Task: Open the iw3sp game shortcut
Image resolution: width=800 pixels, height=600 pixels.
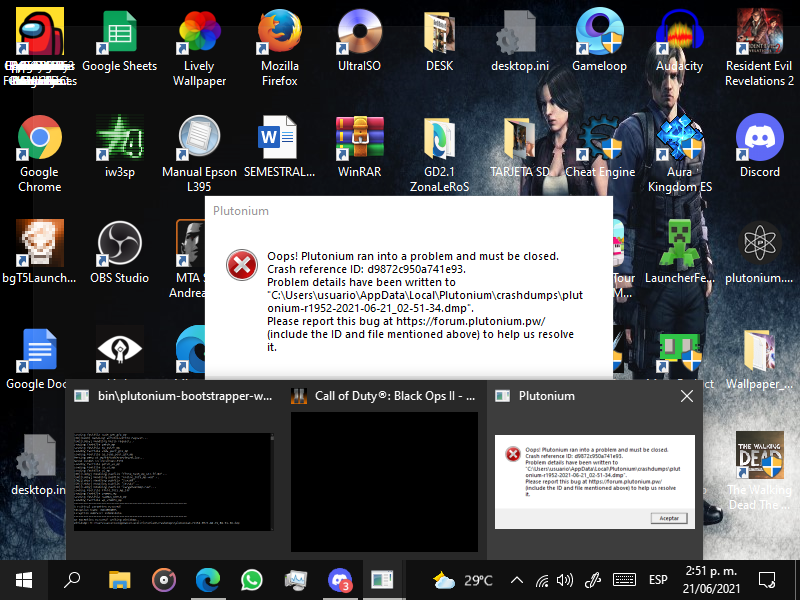Action: (119, 147)
